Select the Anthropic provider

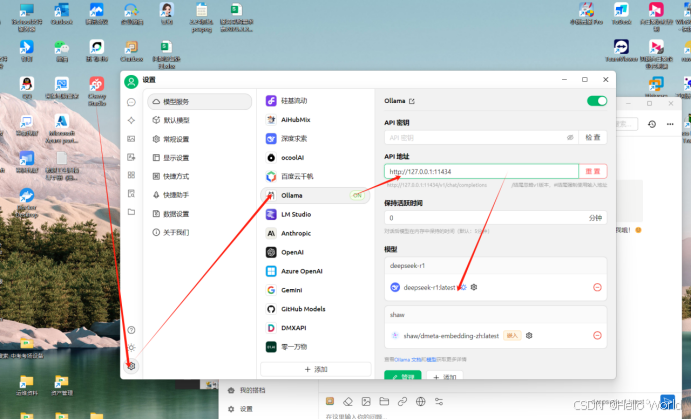[x=315, y=234]
